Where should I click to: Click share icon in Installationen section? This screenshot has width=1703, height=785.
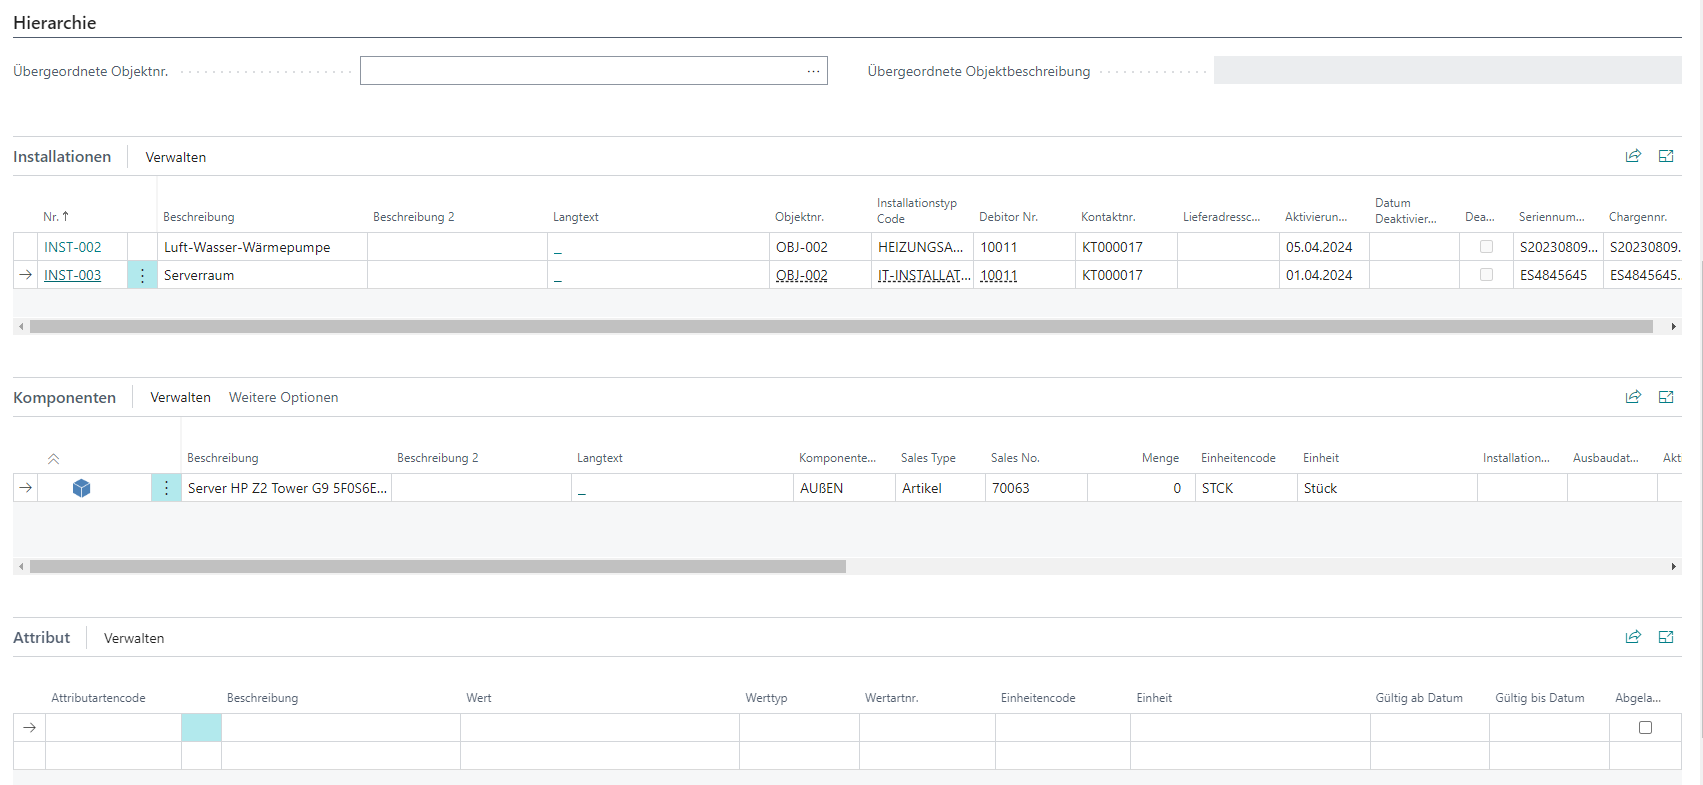coord(1633,156)
